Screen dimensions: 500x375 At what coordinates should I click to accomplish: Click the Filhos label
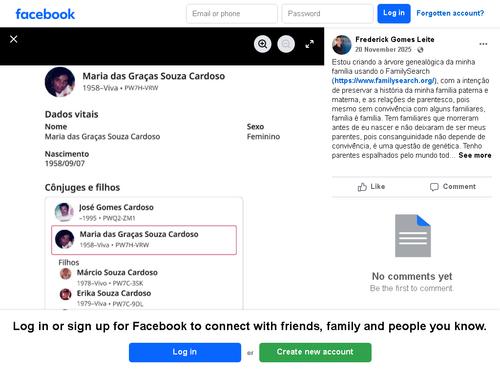69,263
